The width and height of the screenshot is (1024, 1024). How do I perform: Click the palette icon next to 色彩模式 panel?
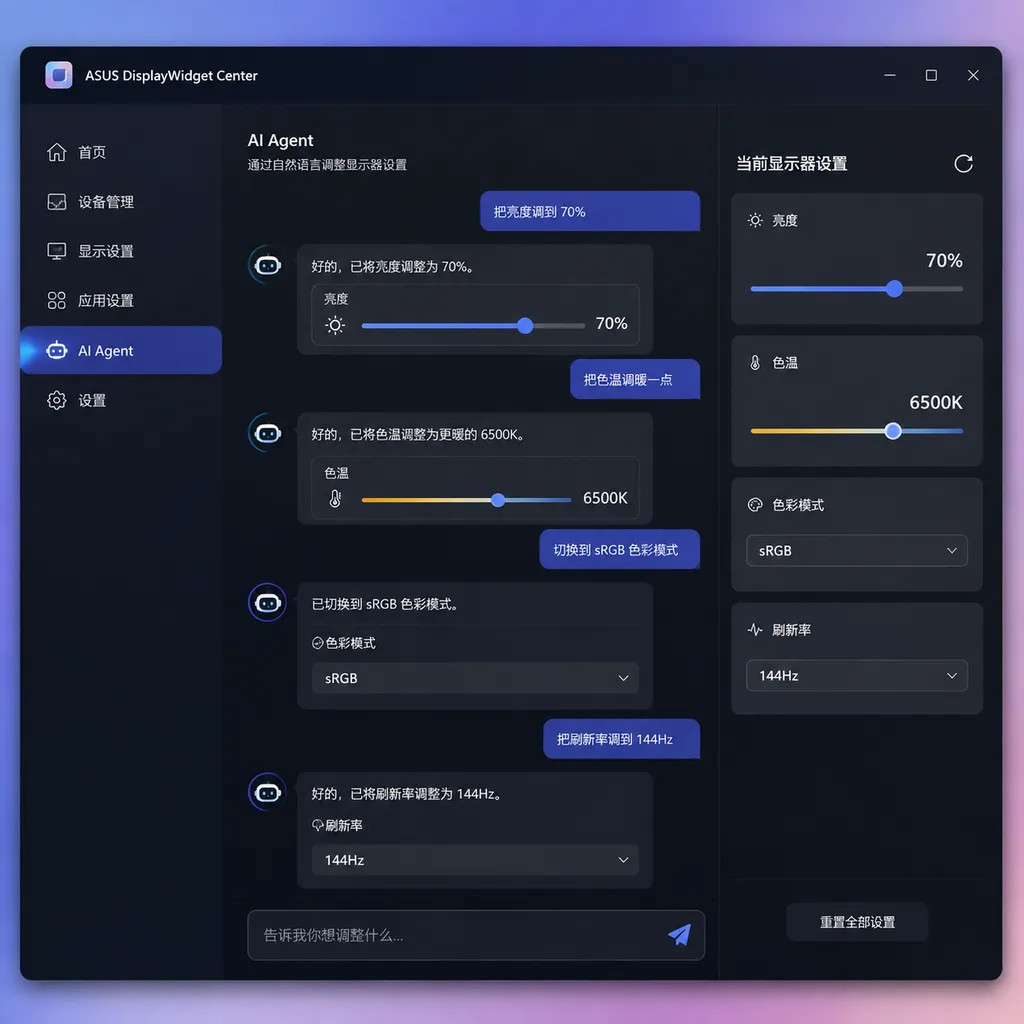pyautogui.click(x=755, y=505)
